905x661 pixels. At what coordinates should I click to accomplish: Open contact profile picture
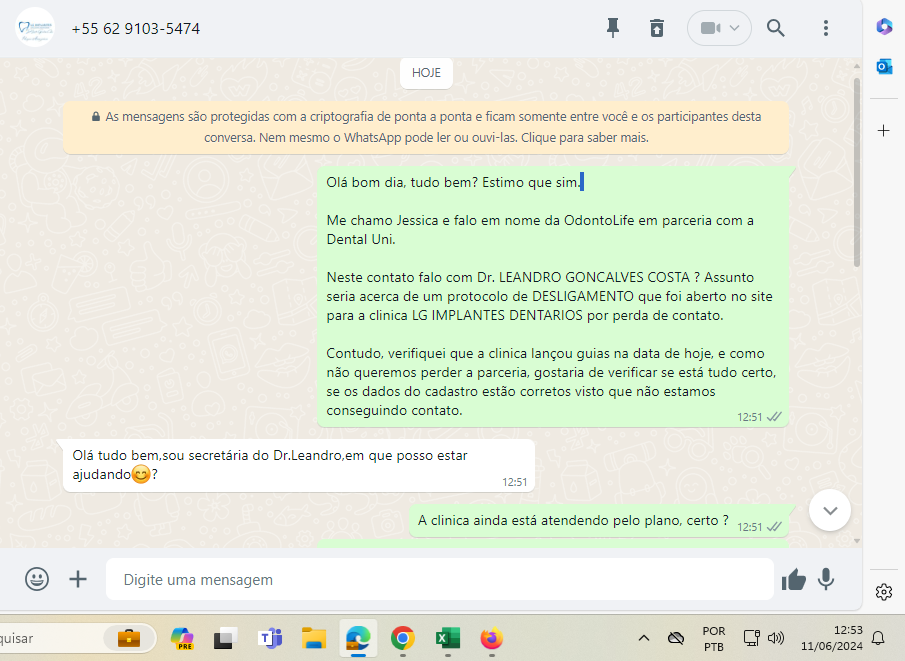tap(35, 28)
